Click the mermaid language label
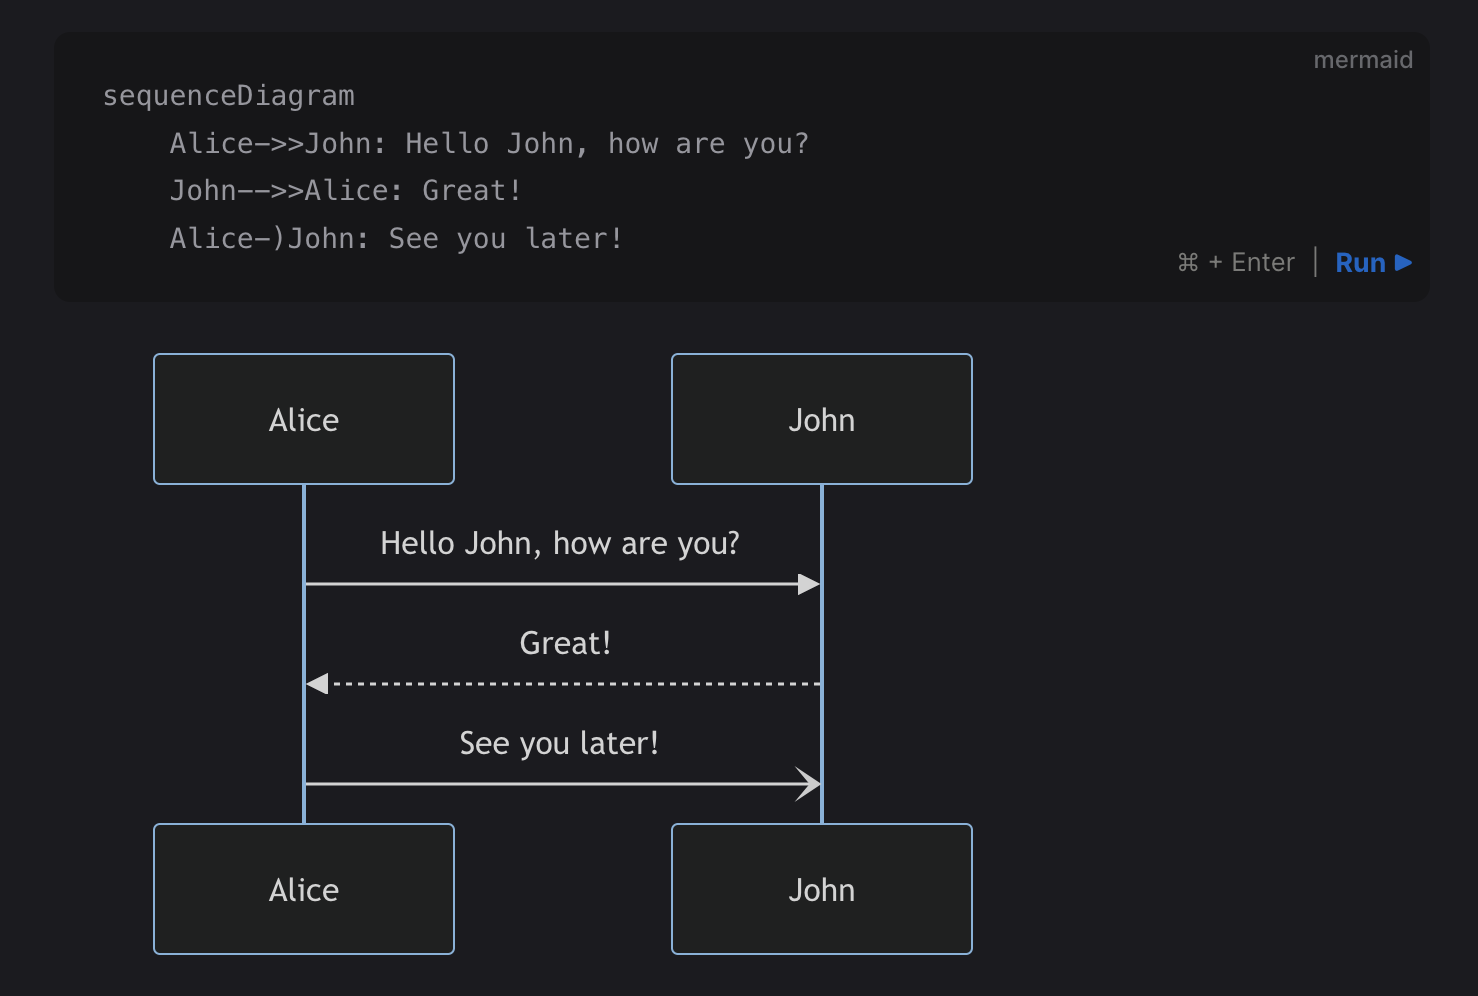The height and width of the screenshot is (996, 1478). [1362, 60]
